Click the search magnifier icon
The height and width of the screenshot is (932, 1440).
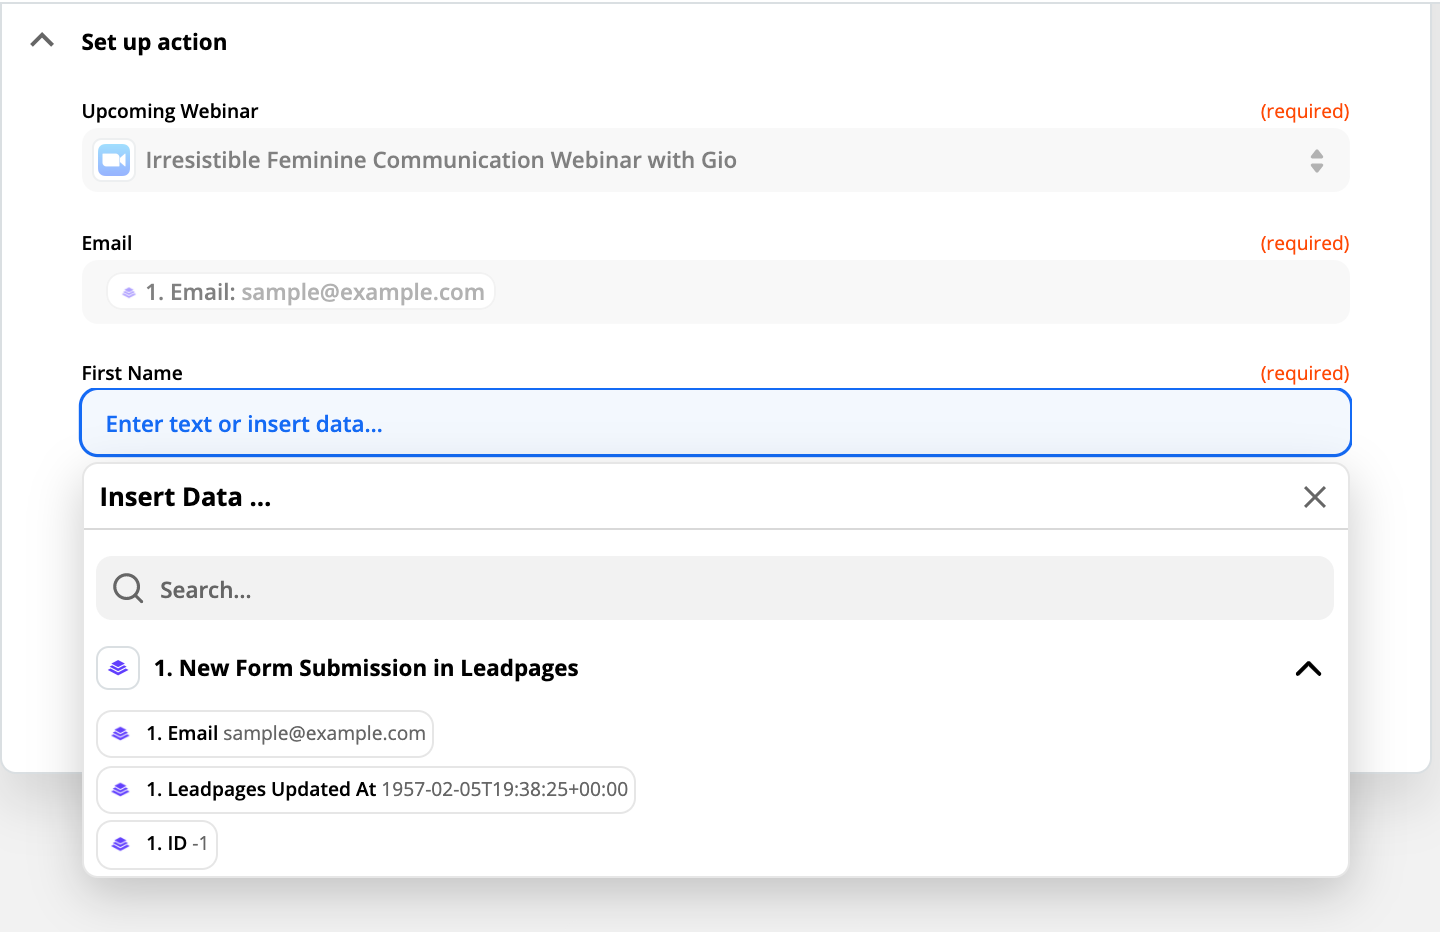128,588
